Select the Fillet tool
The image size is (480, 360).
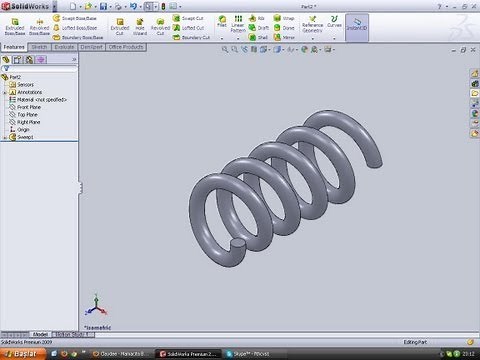point(222,21)
